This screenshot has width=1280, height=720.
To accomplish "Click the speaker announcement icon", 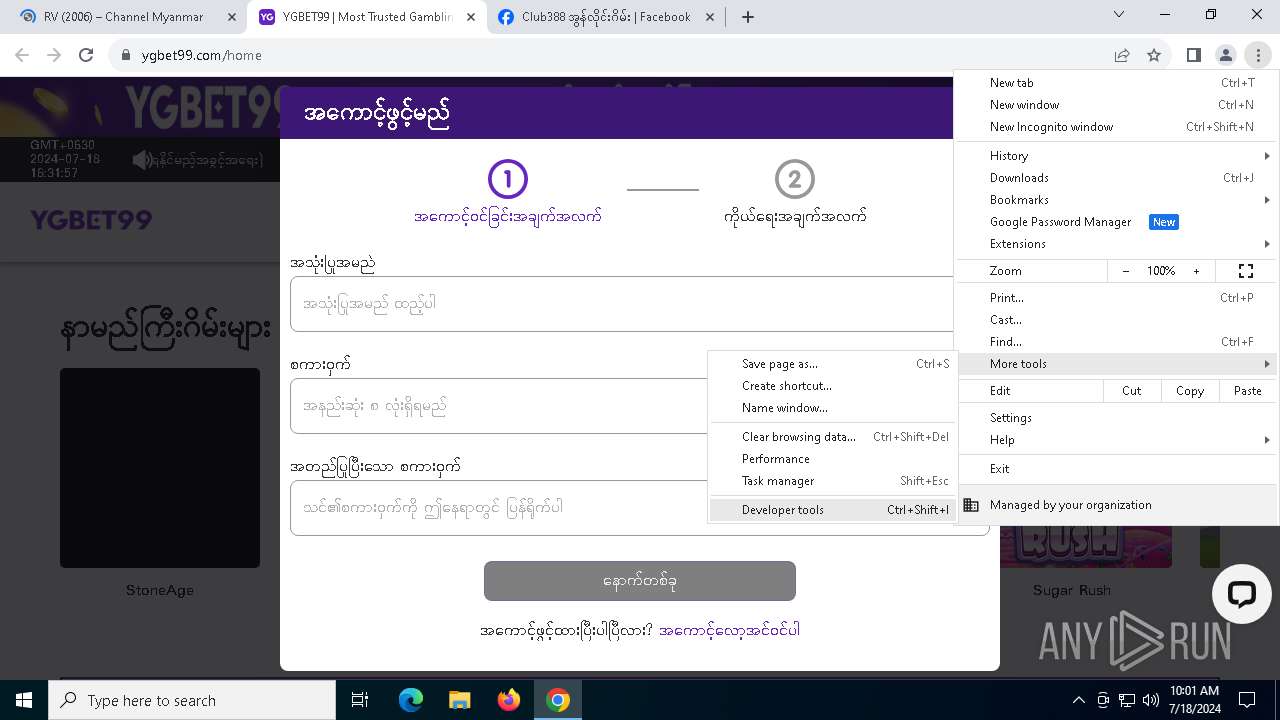I will pyautogui.click(x=142, y=160).
